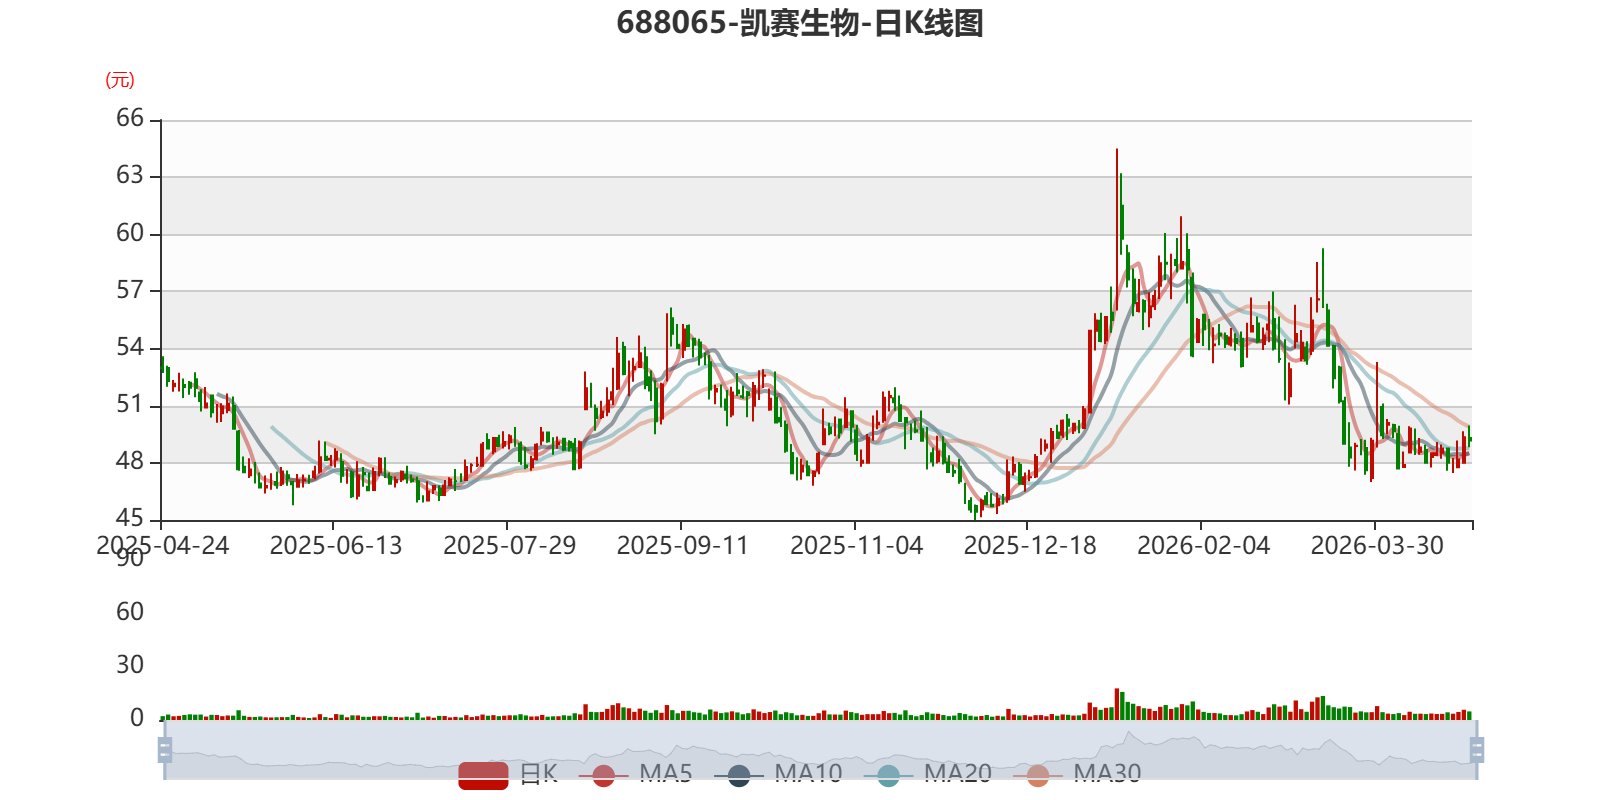Click the tallest red volume bar
Image resolution: width=1600 pixels, height=800 pixels.
[x=1117, y=704]
